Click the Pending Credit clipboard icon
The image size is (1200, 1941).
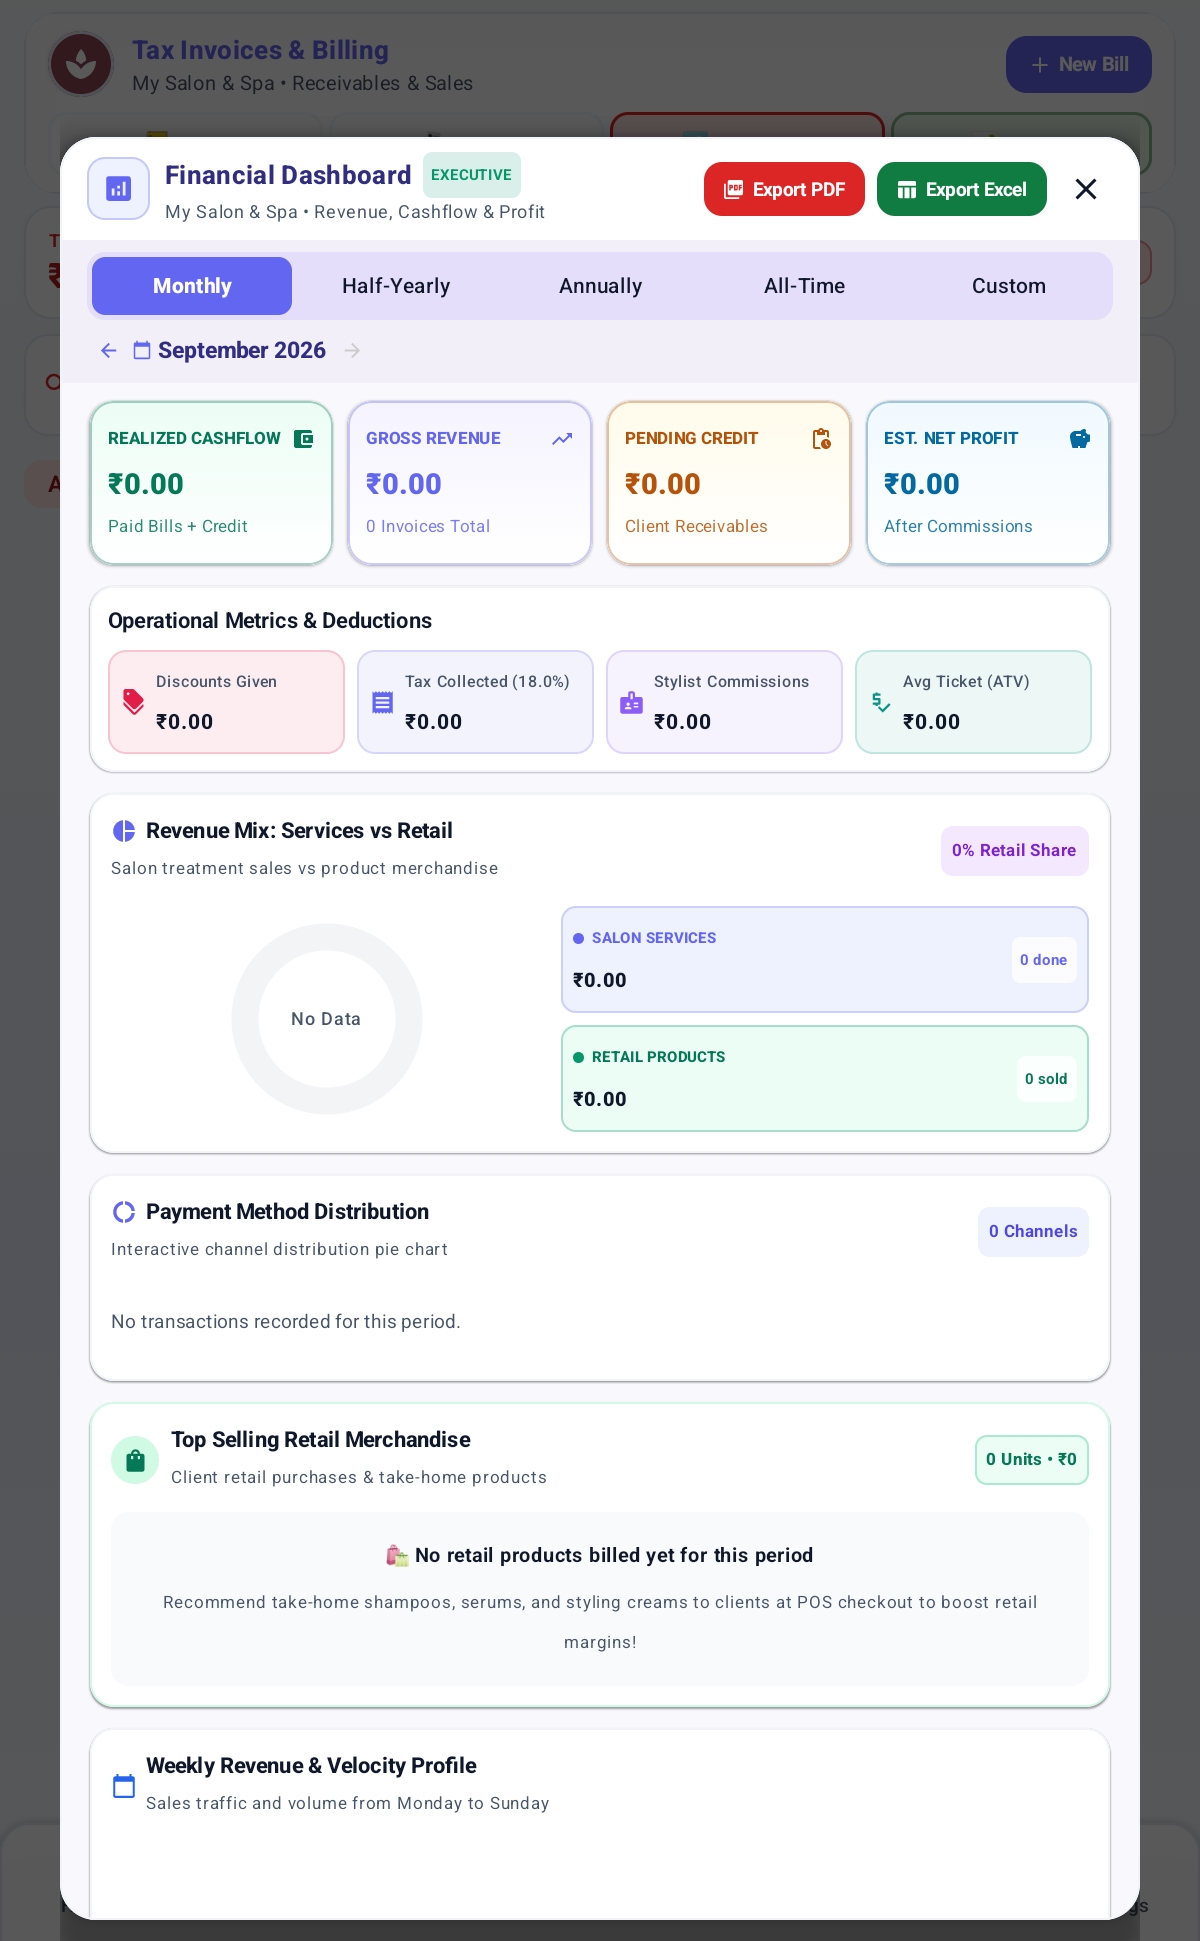pos(821,438)
